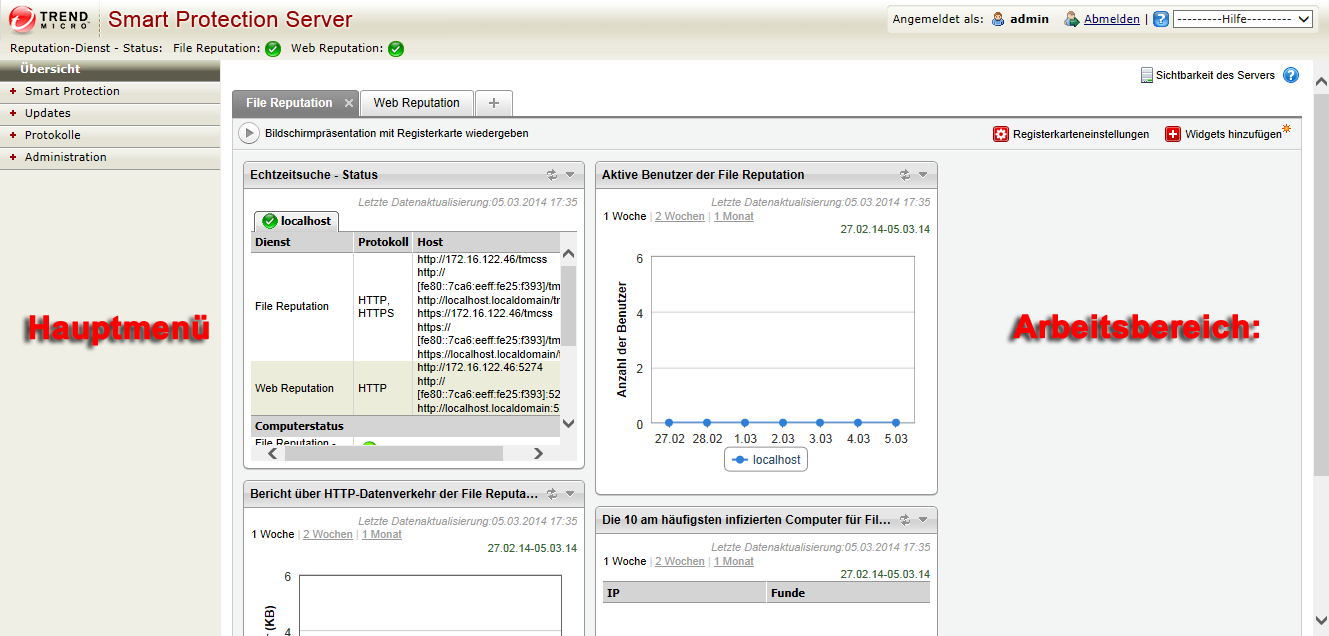Open the Hilfe dropdown
This screenshot has width=1329, height=636.
(1242, 19)
